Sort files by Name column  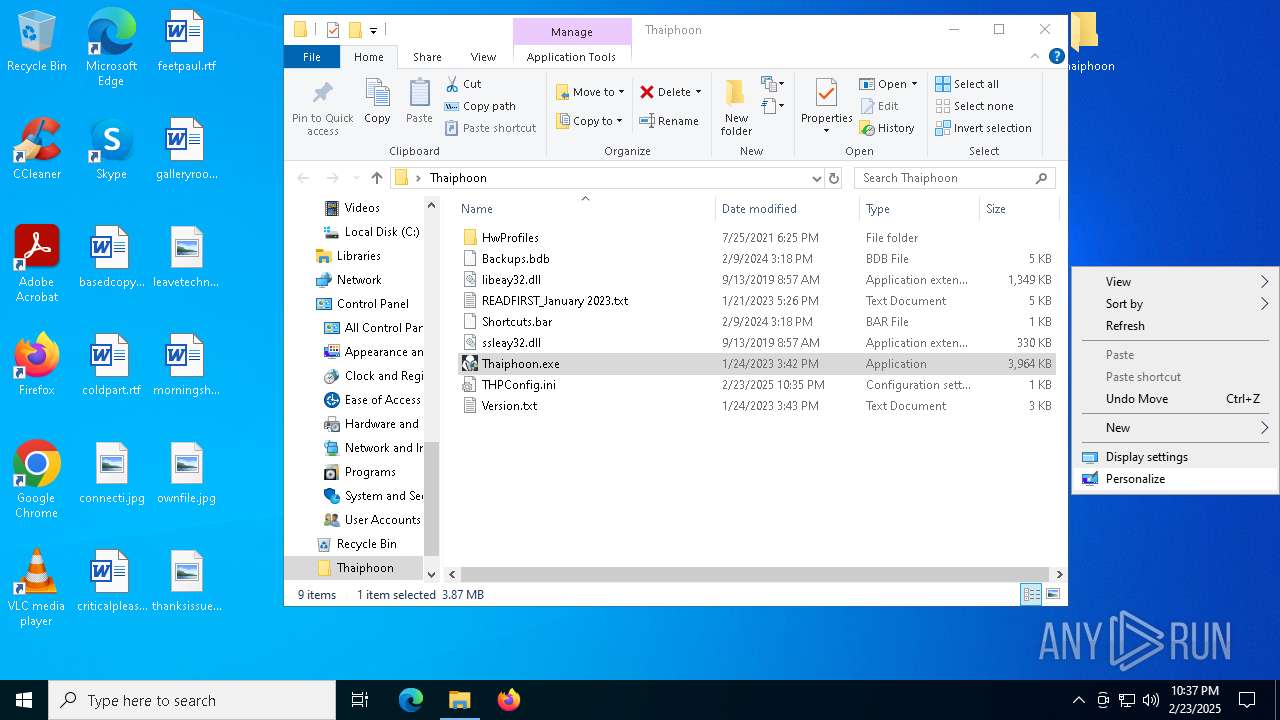click(585, 209)
